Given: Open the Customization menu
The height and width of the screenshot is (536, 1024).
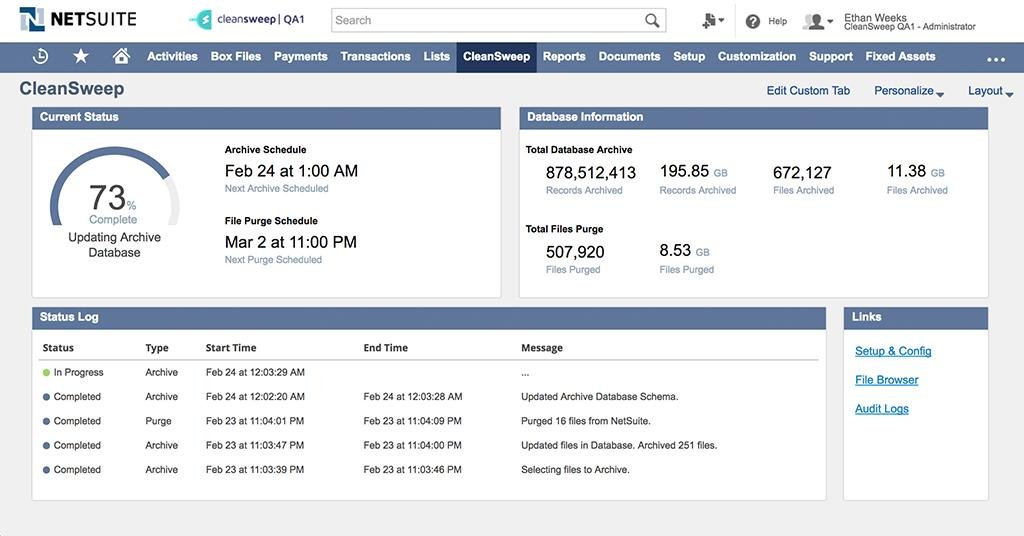Looking at the screenshot, I should click(757, 57).
